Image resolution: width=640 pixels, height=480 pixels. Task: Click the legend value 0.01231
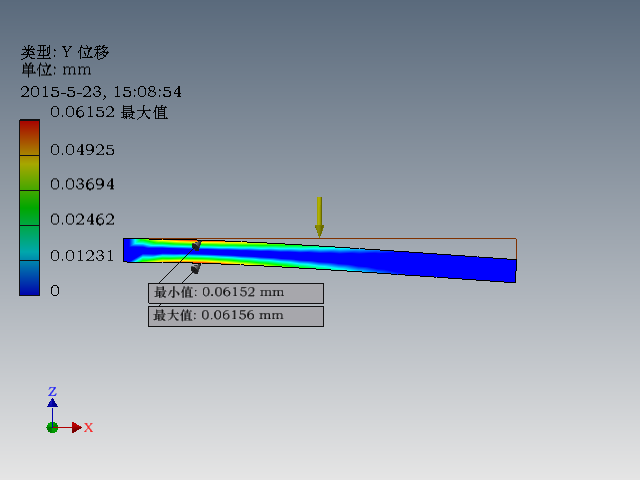click(82, 256)
